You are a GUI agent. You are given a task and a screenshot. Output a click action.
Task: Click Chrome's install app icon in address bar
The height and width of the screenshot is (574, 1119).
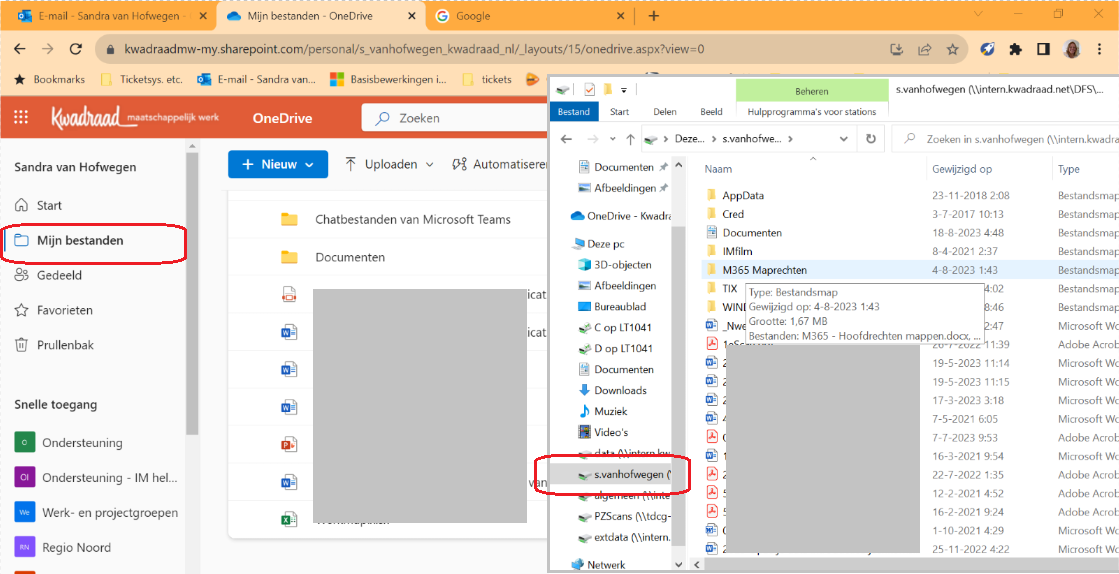897,49
